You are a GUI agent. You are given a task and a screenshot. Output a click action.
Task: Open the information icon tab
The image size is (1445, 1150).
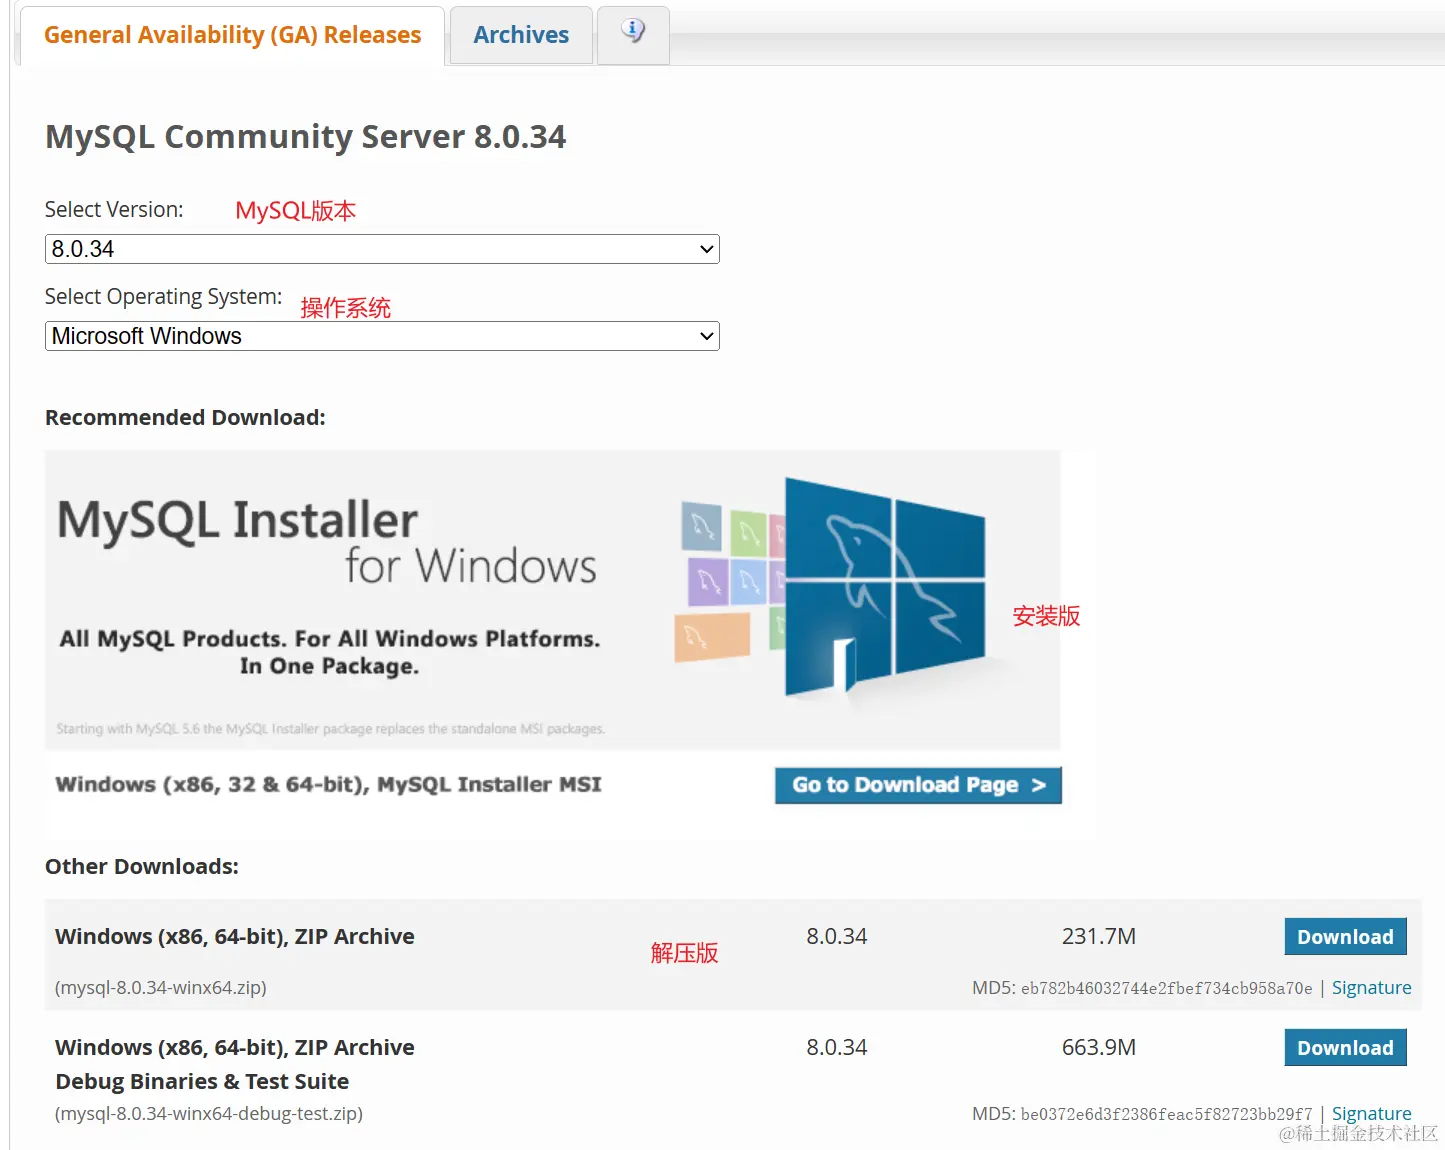(x=633, y=35)
